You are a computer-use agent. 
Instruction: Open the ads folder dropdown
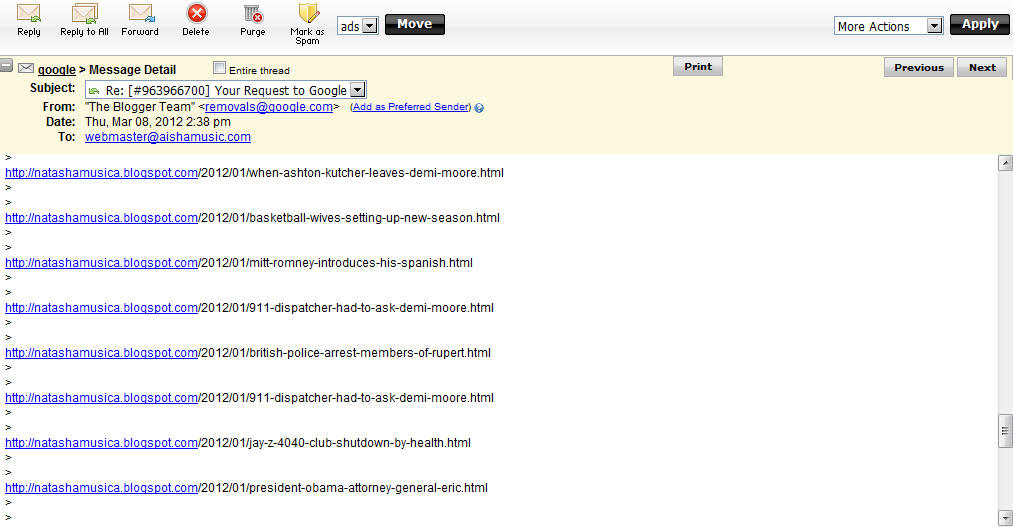(x=358, y=26)
